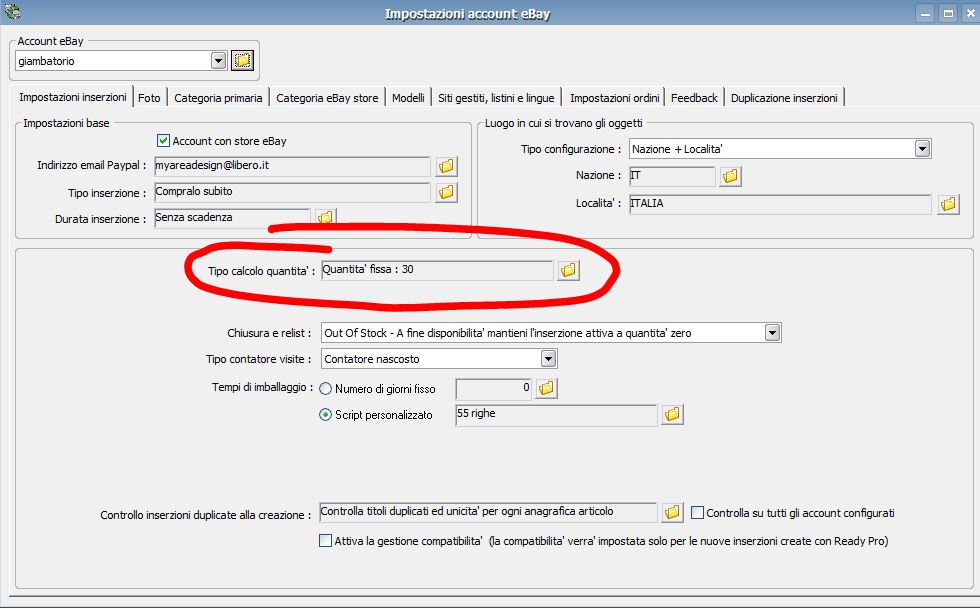Click Nazione field containing IT
This screenshot has width=980, height=609.
pos(672,176)
